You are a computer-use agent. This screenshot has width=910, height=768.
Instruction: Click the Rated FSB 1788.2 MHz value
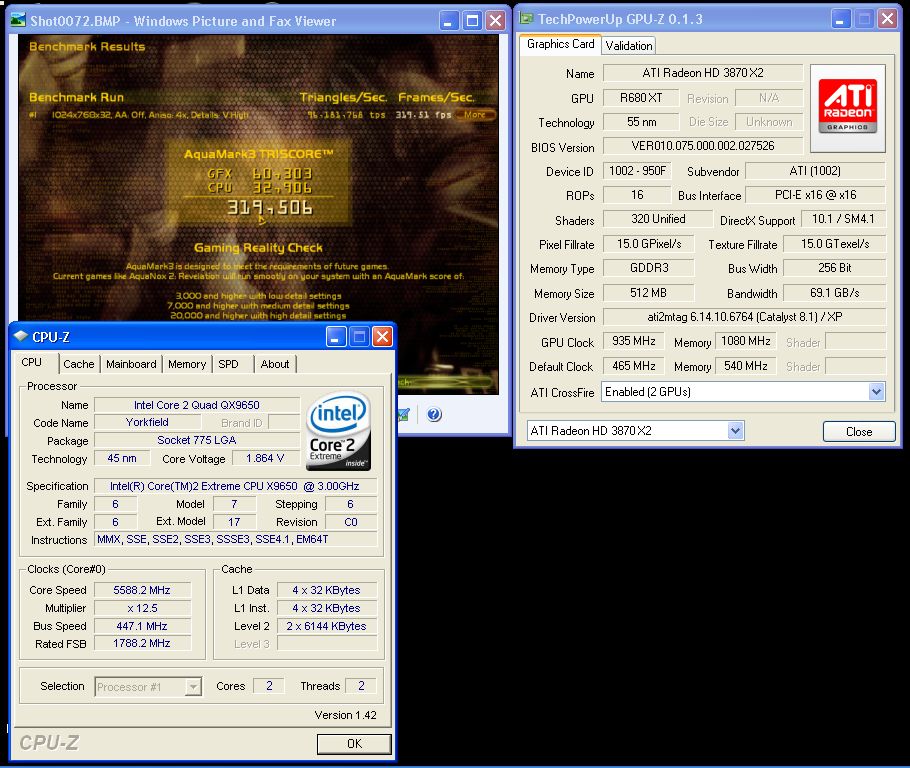(142, 644)
